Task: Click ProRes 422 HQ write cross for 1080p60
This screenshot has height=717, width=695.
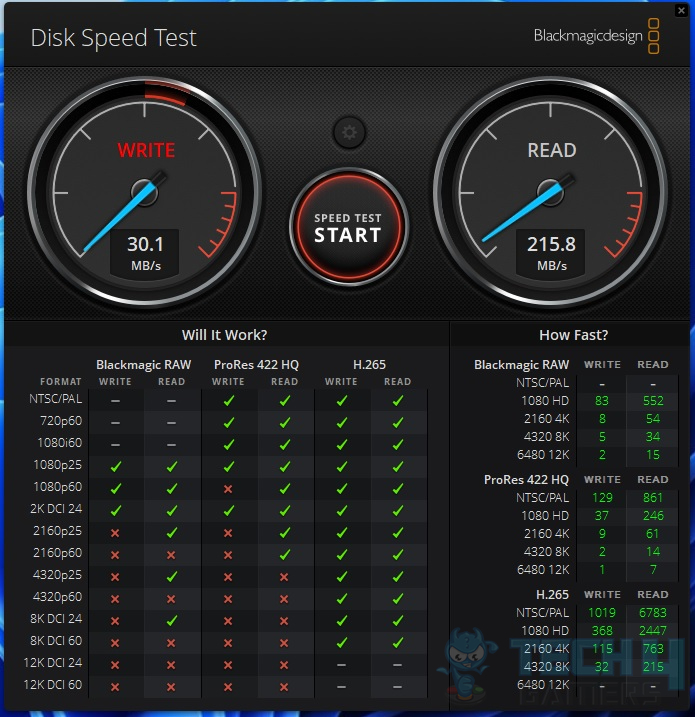Action: pyautogui.click(x=228, y=489)
